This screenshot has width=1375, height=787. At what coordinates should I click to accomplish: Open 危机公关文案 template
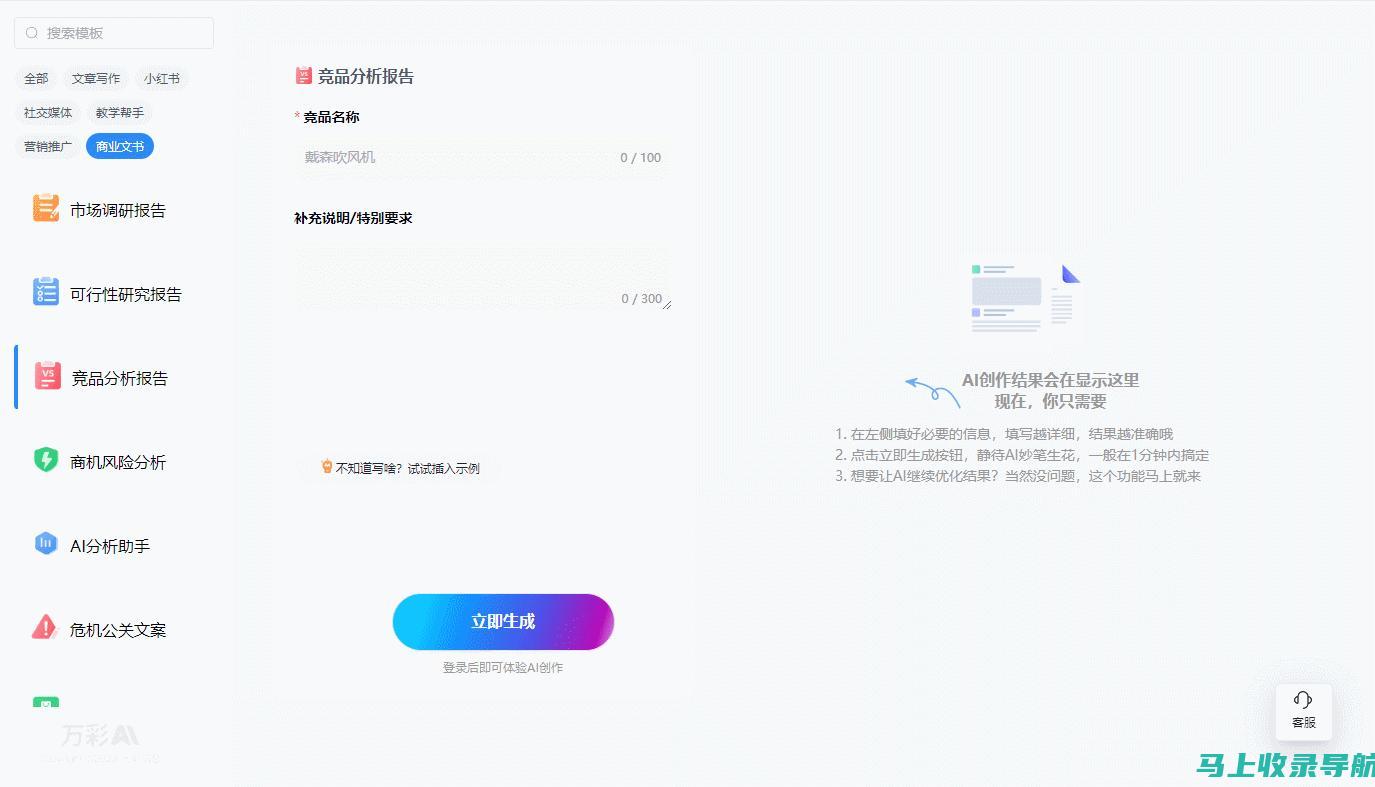coord(118,630)
